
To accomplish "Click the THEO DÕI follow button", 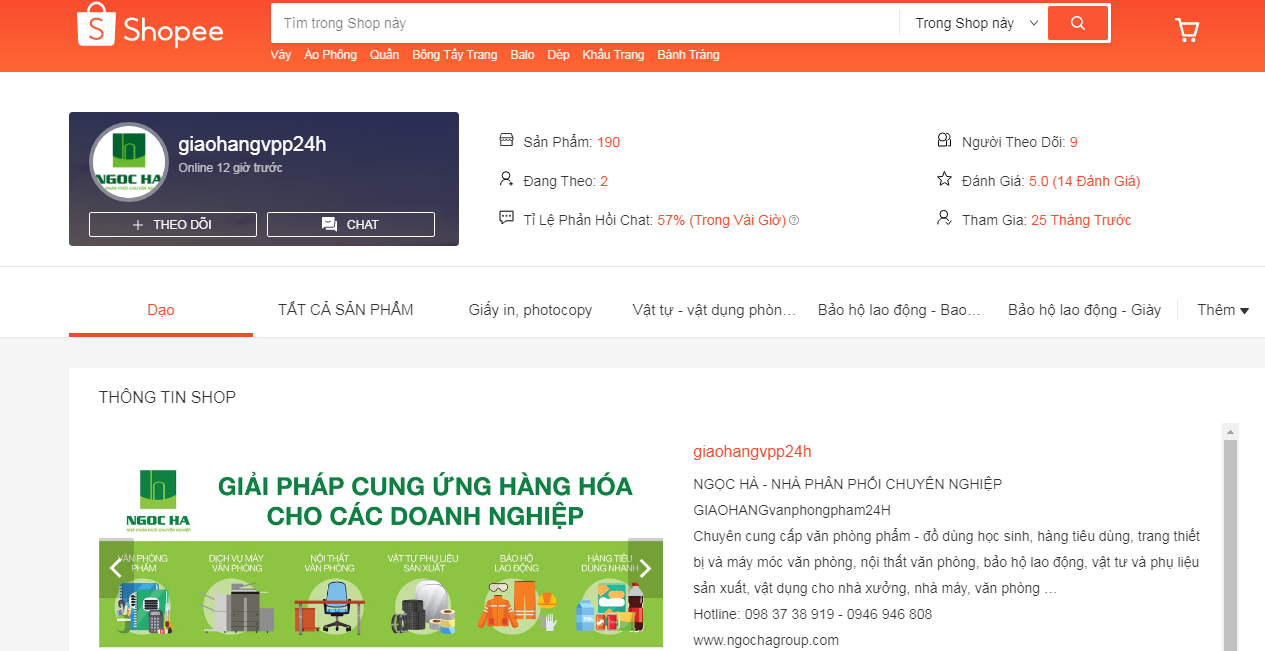I will pos(173,224).
